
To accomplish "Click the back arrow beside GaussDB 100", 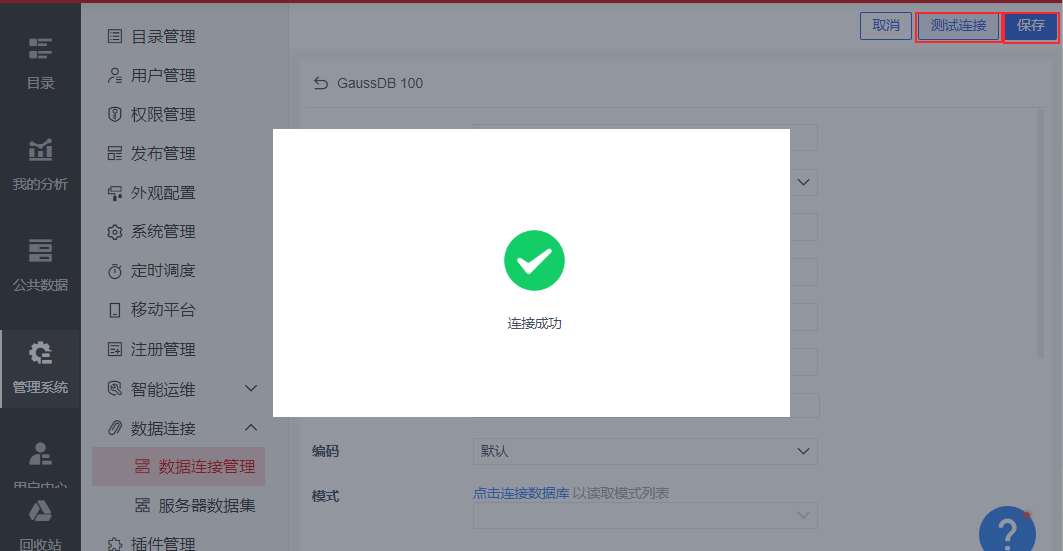I will [x=321, y=83].
